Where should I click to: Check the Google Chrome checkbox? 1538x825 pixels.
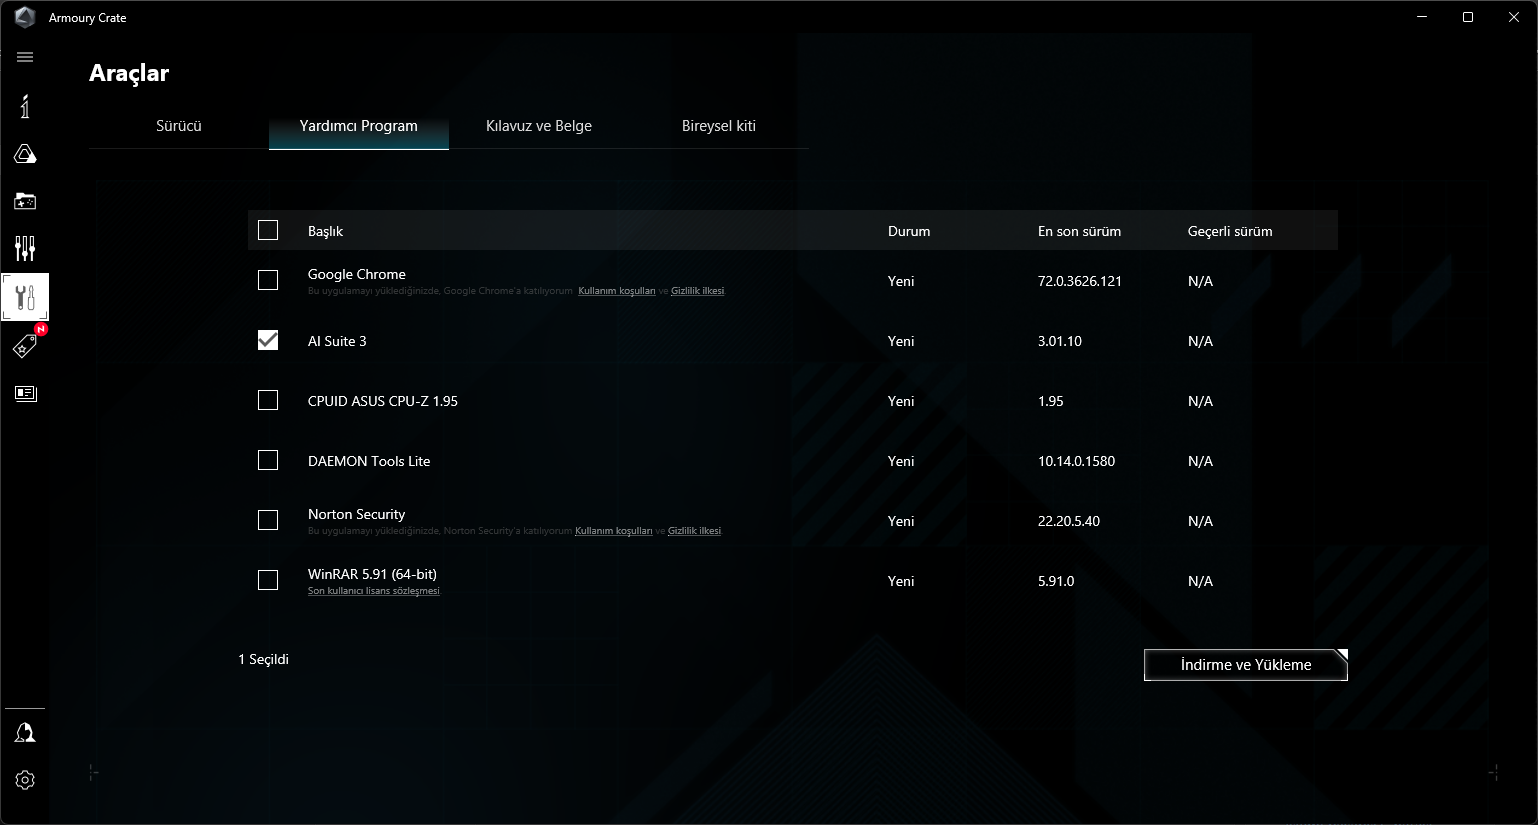[268, 280]
